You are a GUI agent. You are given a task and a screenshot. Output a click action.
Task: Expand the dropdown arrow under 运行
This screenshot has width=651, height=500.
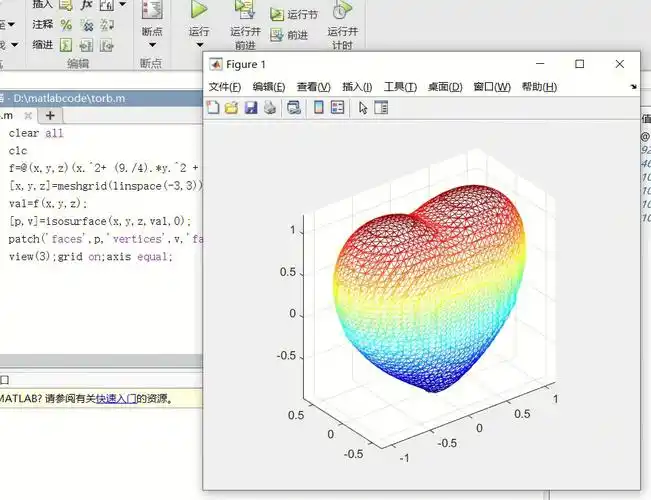tap(200, 45)
